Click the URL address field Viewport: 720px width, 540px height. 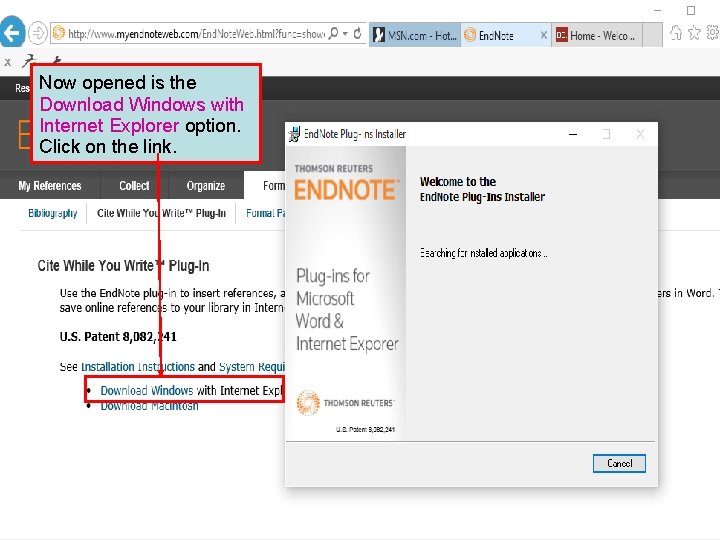196,34
